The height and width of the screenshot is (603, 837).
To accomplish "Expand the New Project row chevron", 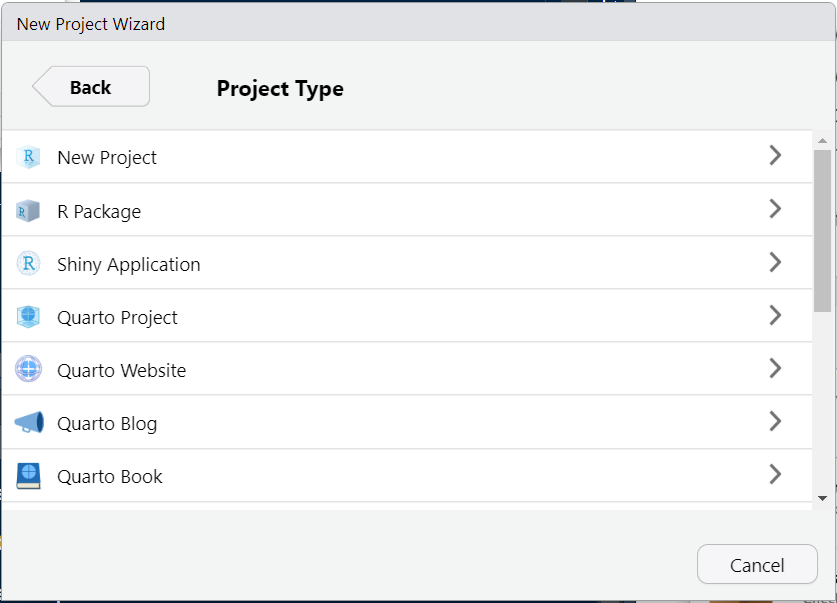I will click(775, 155).
